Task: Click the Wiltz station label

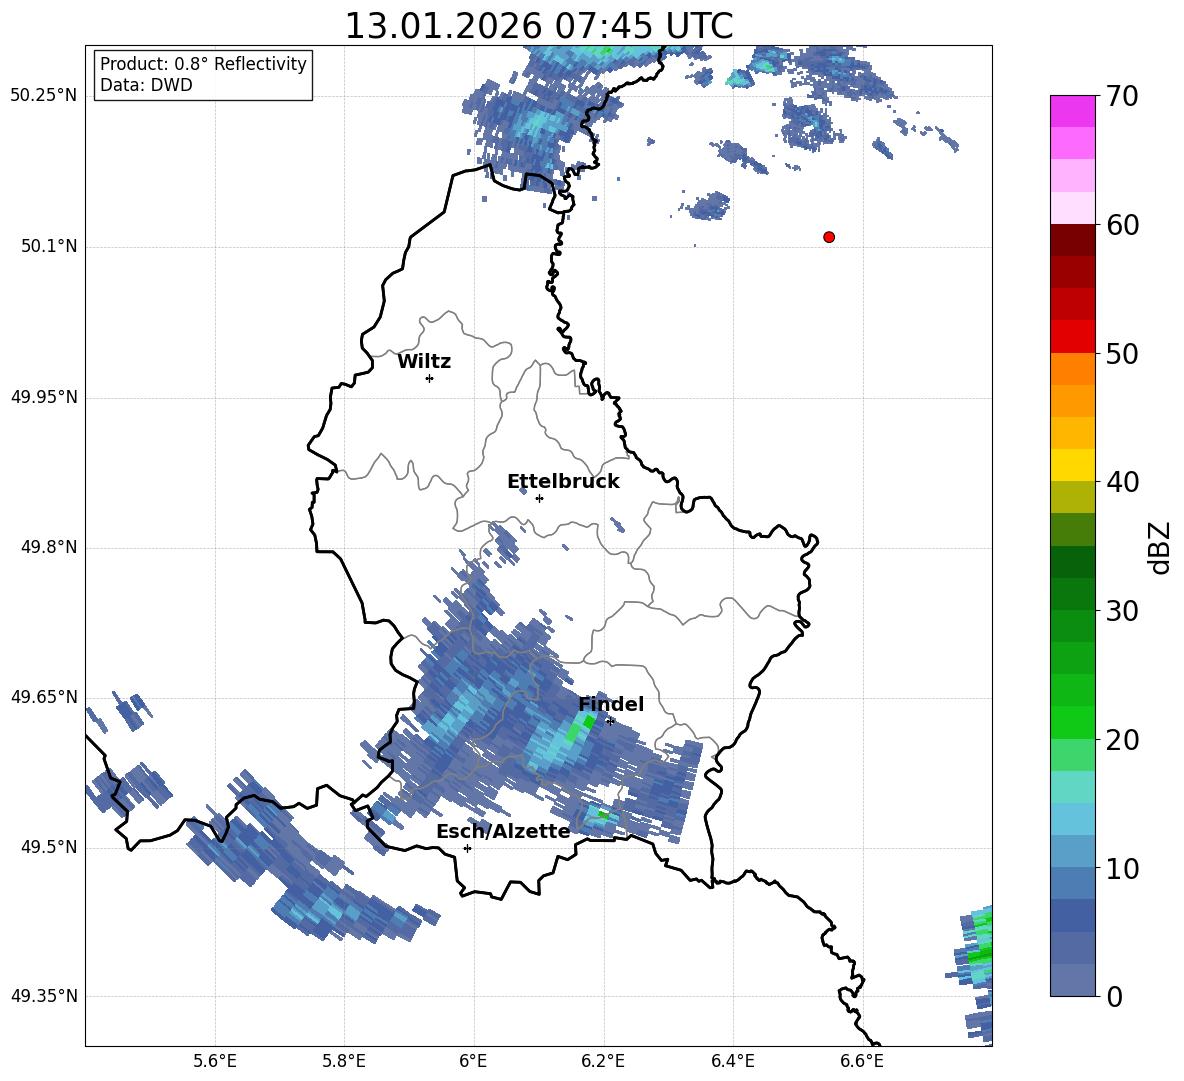Action: click(x=424, y=362)
